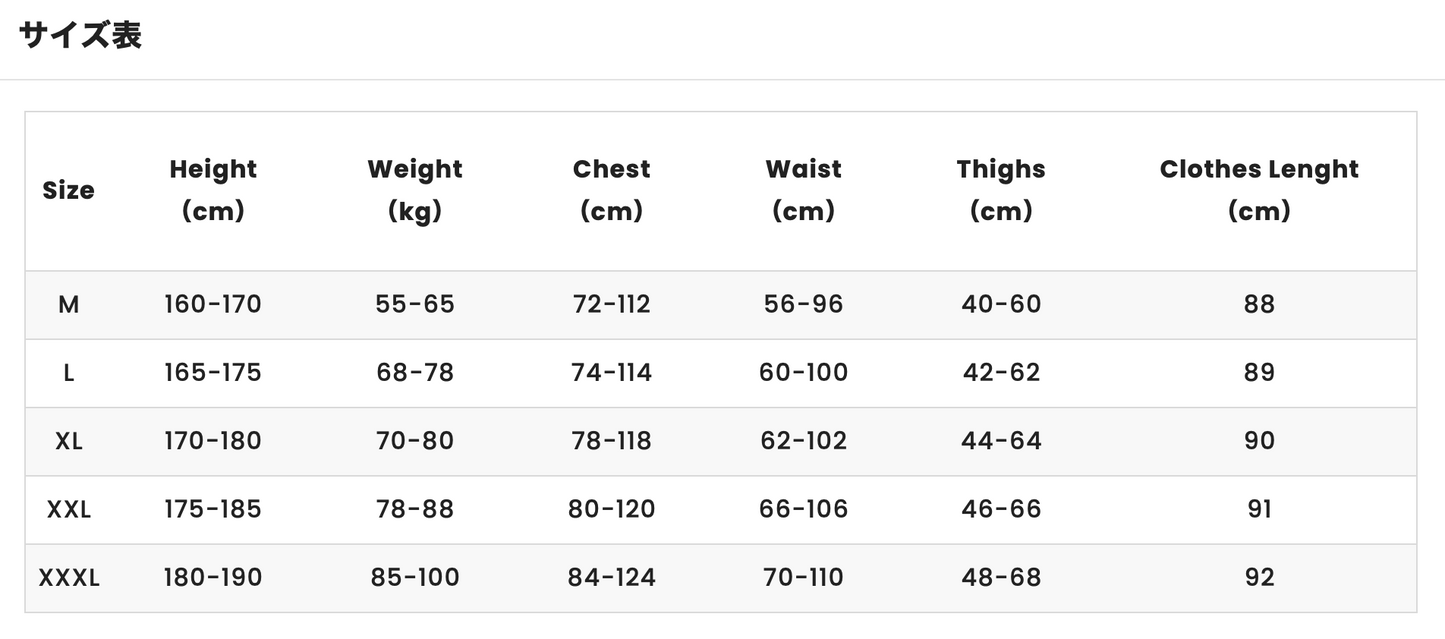The image size is (1445, 639).
Task: Select the XXXL size row label
Action: click(68, 577)
